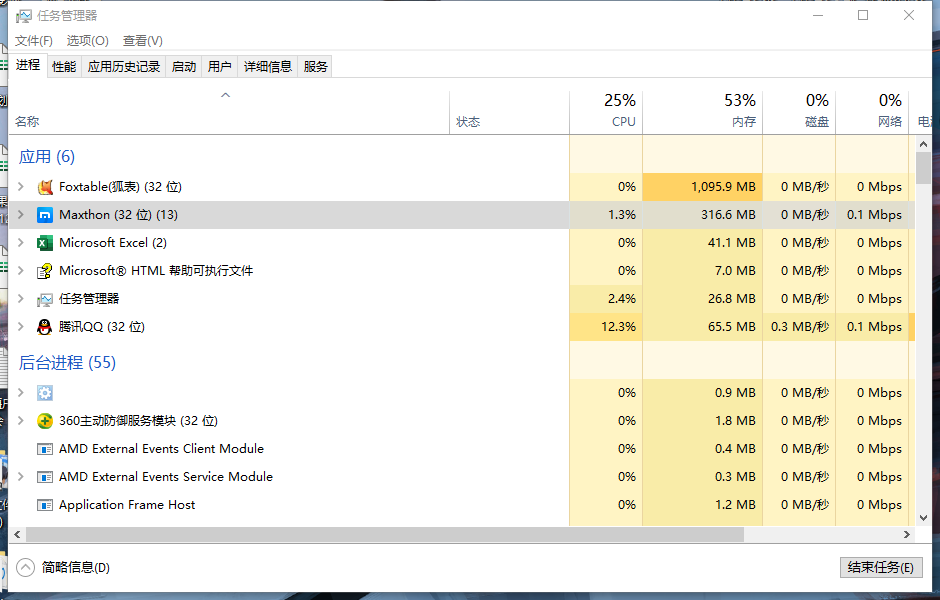Click the vertical scrollbar up arrow
940x600 pixels.
(923, 144)
